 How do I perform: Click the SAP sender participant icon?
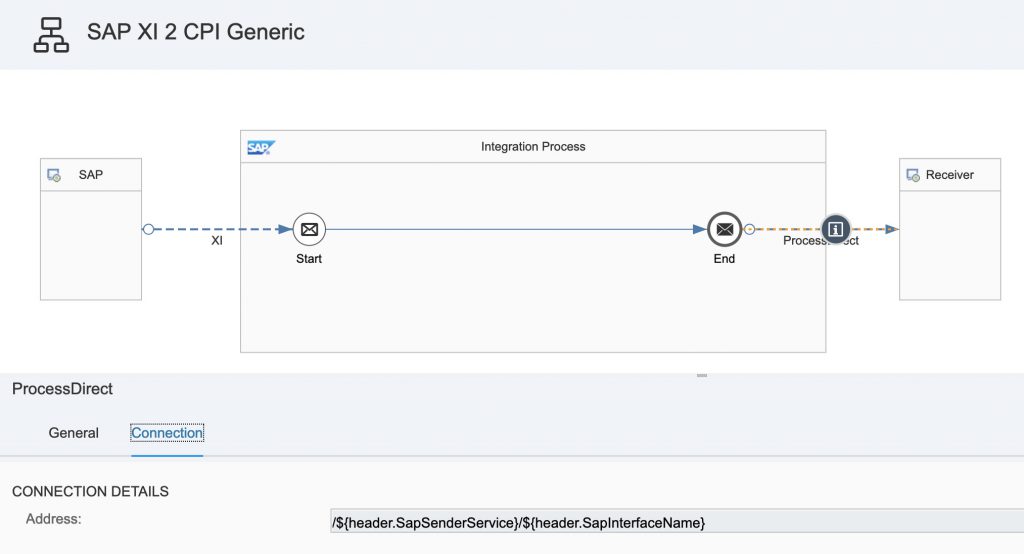(55, 175)
